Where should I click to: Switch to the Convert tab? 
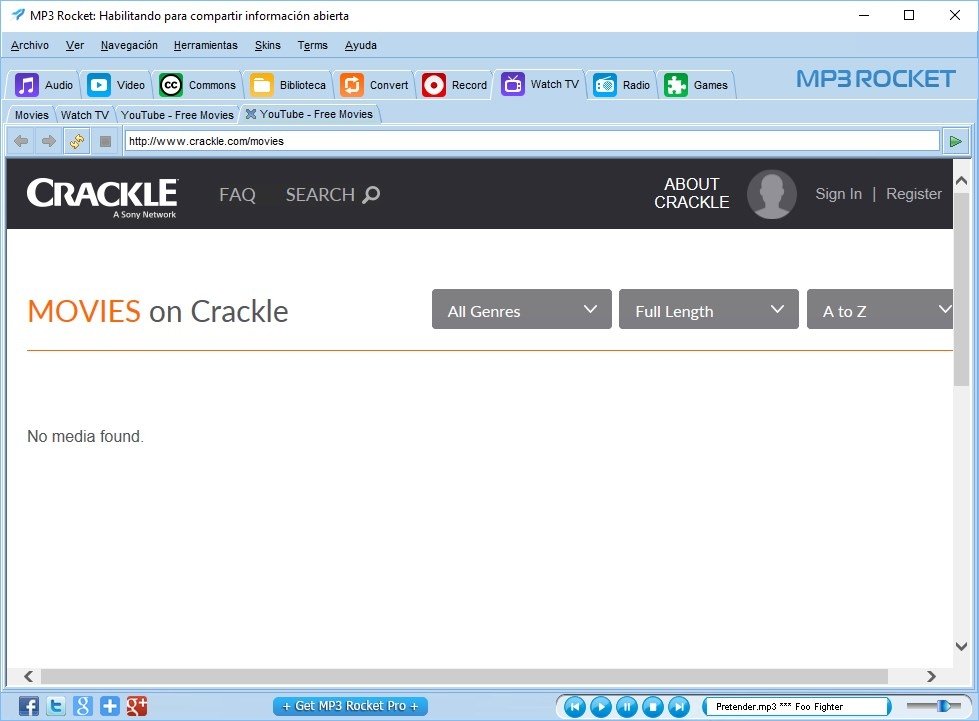(374, 85)
